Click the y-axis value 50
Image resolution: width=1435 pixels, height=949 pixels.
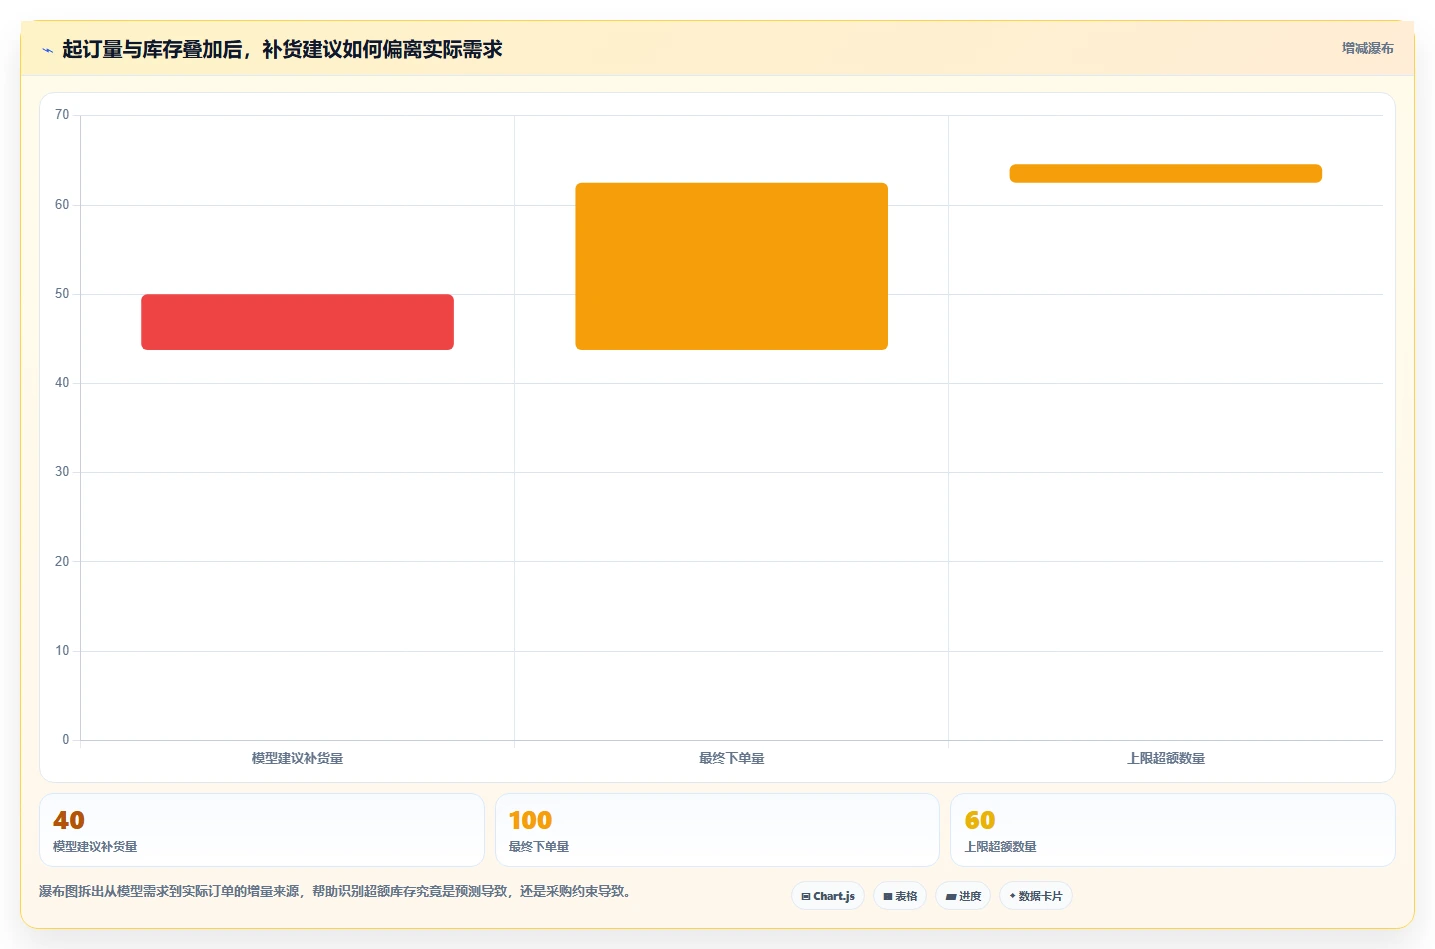[62, 294]
